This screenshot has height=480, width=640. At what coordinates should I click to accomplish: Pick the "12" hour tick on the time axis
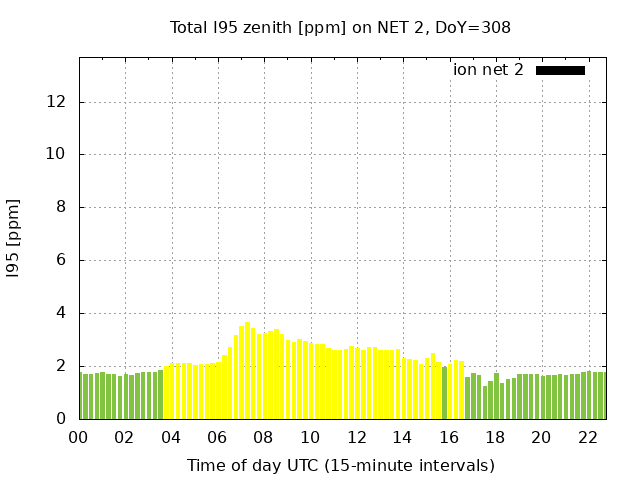[356, 437]
